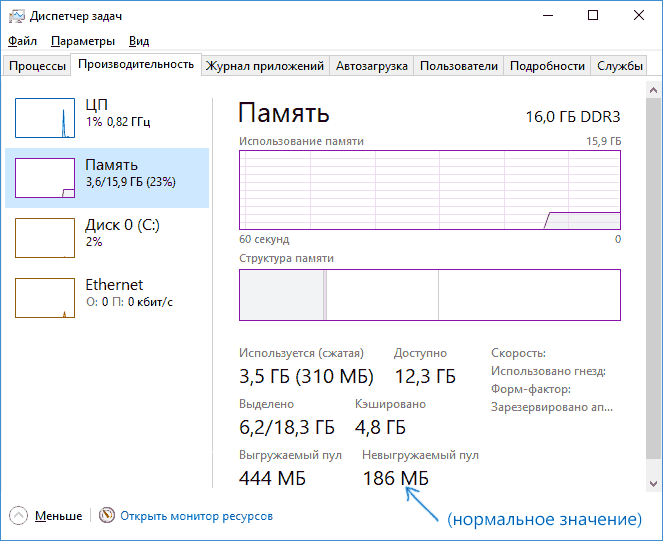Click the Меньше button label

tap(58, 516)
